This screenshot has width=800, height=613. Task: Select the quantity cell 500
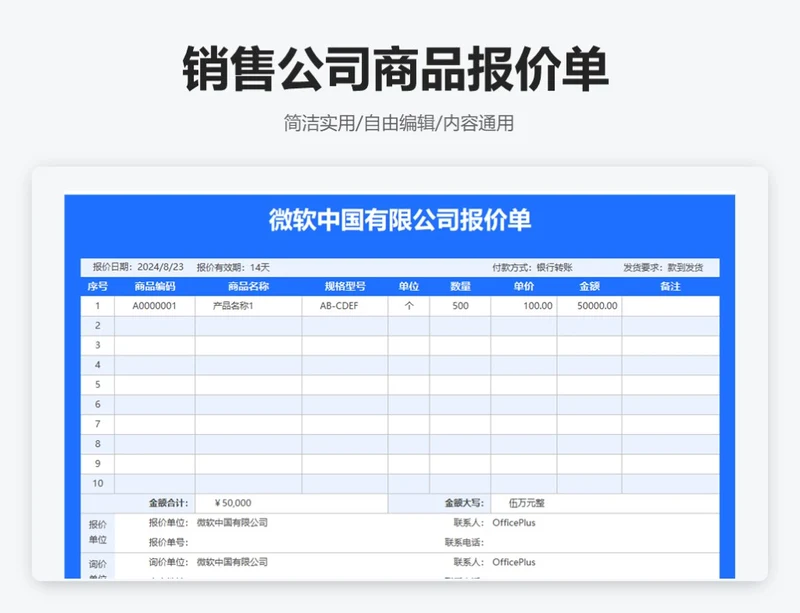(460, 306)
